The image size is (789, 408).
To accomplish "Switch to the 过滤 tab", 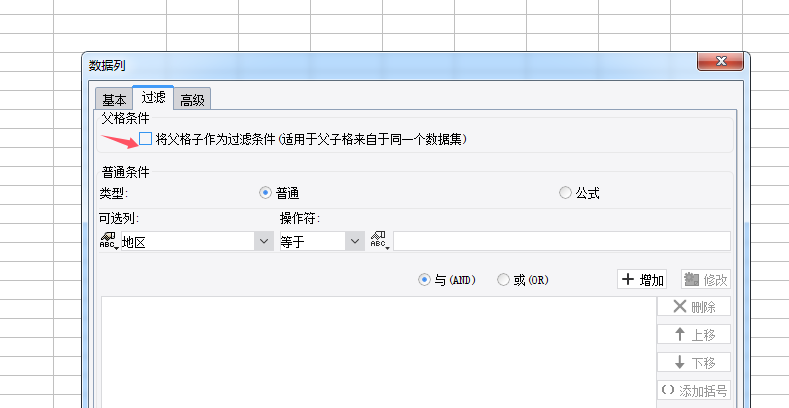I will pos(153,97).
